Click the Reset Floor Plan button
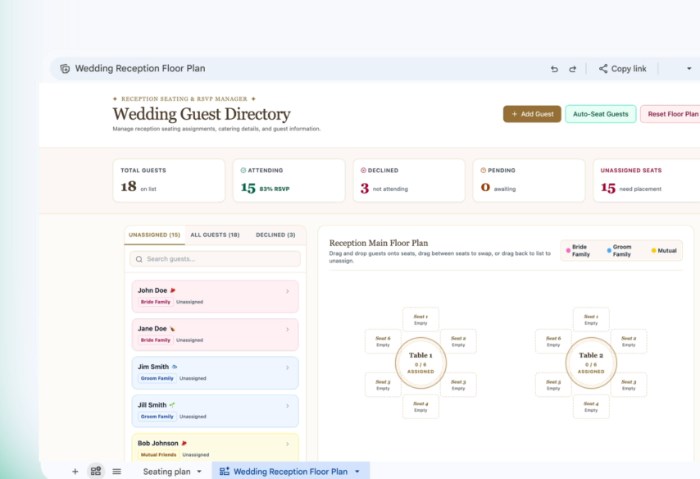This screenshot has width=700, height=479. 672,114
